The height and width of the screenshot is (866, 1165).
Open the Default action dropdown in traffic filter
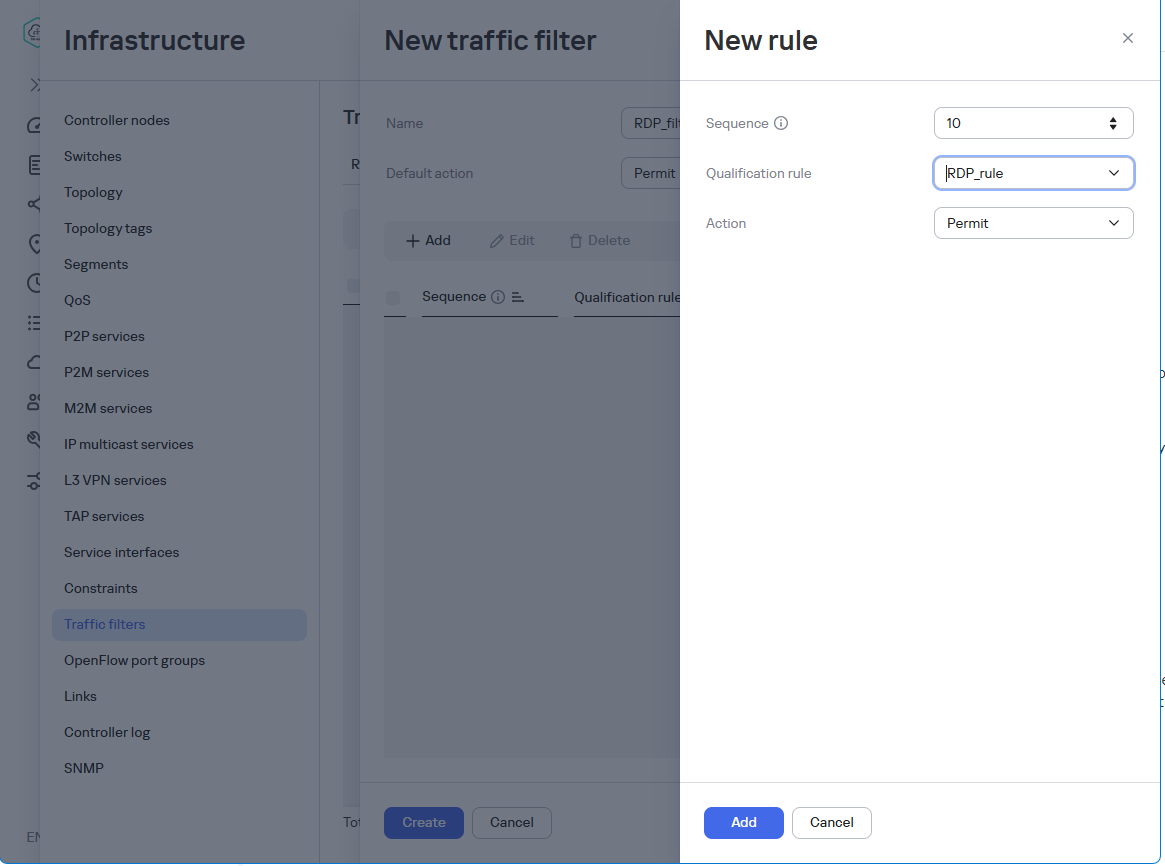[x=651, y=173]
